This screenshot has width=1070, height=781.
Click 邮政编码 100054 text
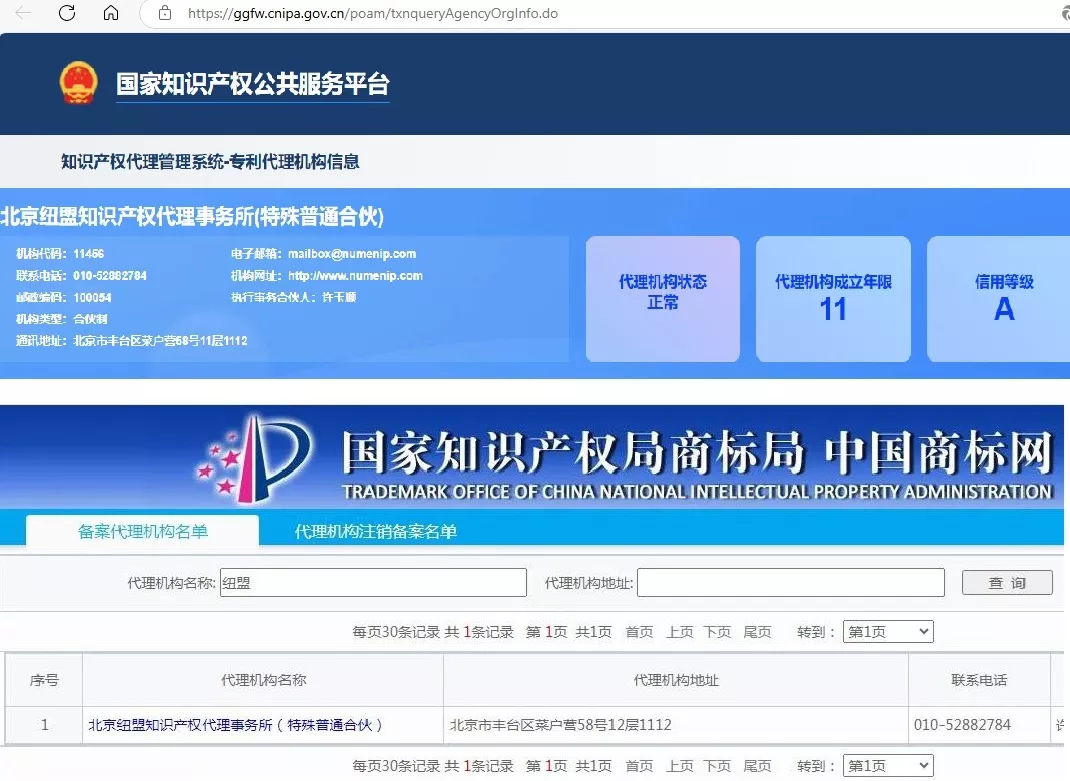pyautogui.click(x=63, y=298)
